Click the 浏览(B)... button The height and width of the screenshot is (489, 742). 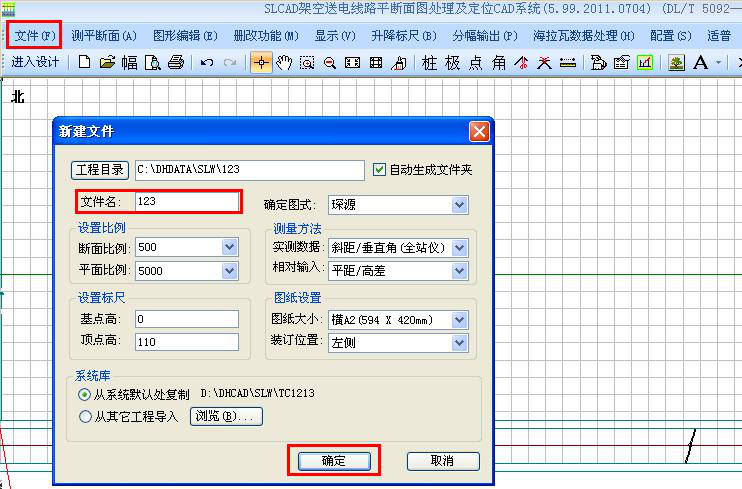click(226, 417)
